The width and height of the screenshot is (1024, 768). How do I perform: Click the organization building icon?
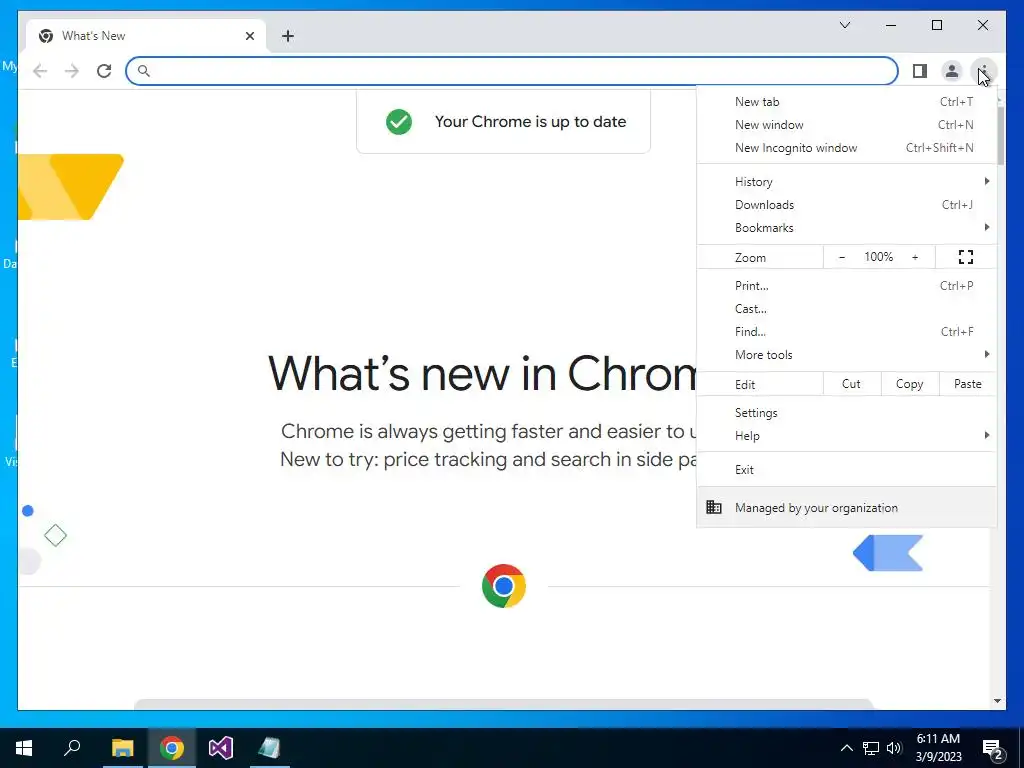pyautogui.click(x=714, y=507)
